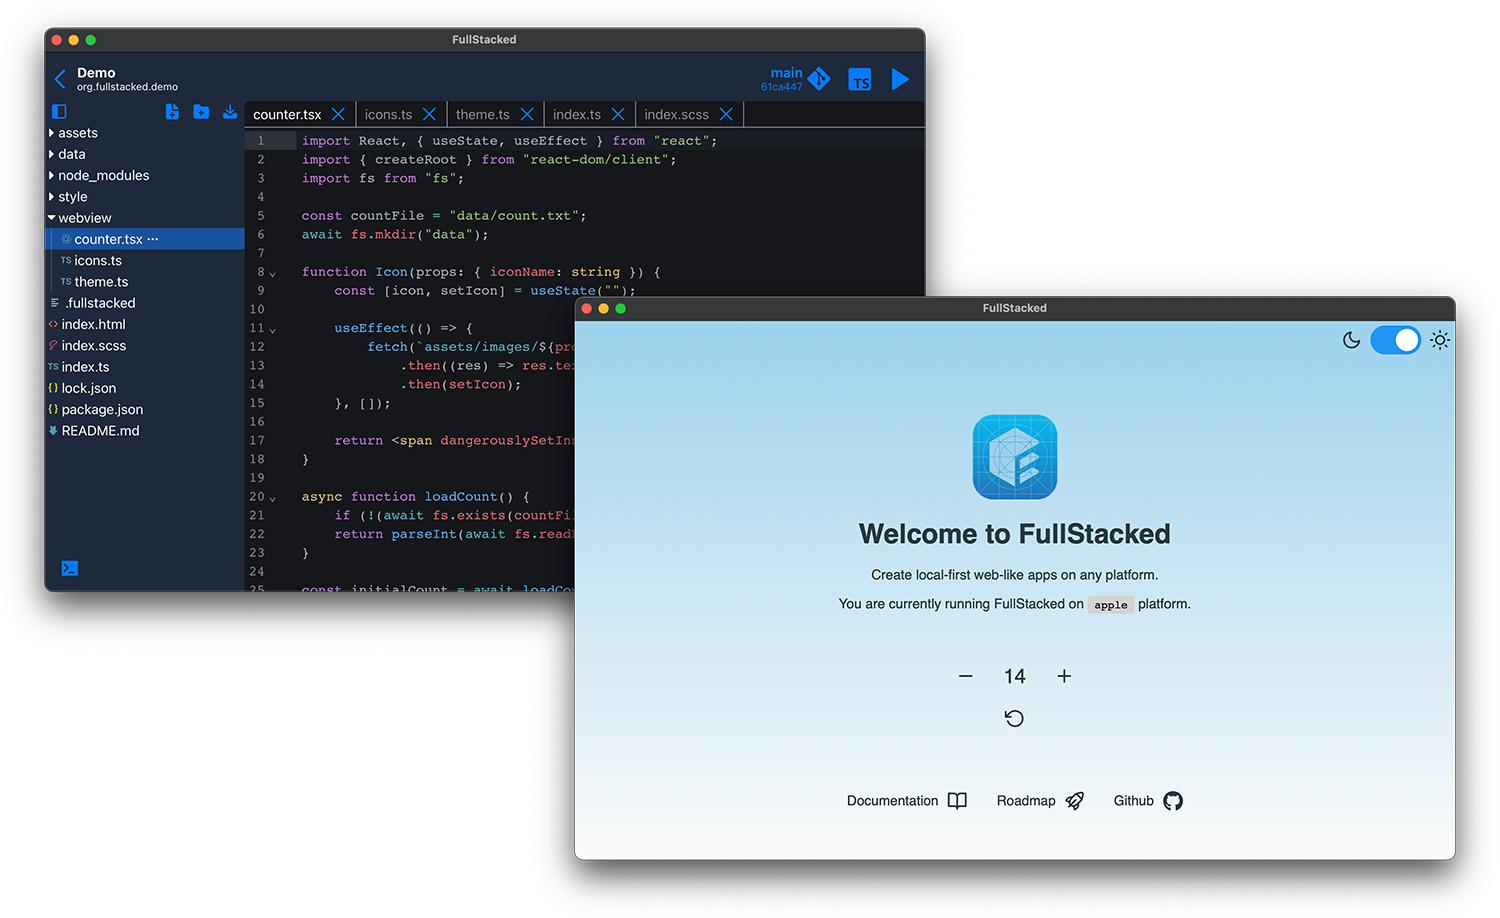The image size is (1500, 918).
Task: Click the counter value 14
Action: click(x=1015, y=677)
